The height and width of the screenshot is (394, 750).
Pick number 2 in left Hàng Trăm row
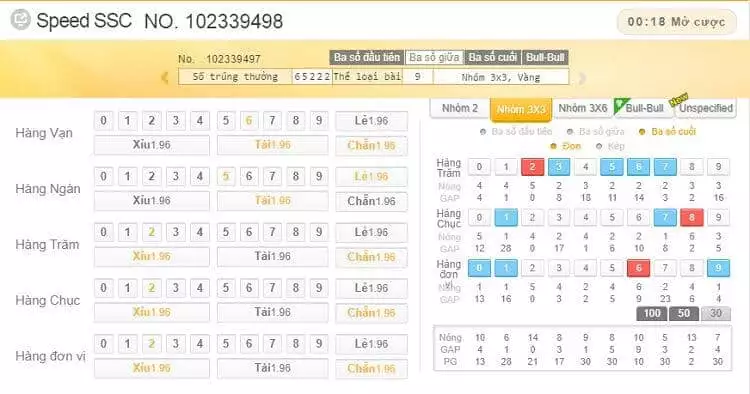(152, 232)
